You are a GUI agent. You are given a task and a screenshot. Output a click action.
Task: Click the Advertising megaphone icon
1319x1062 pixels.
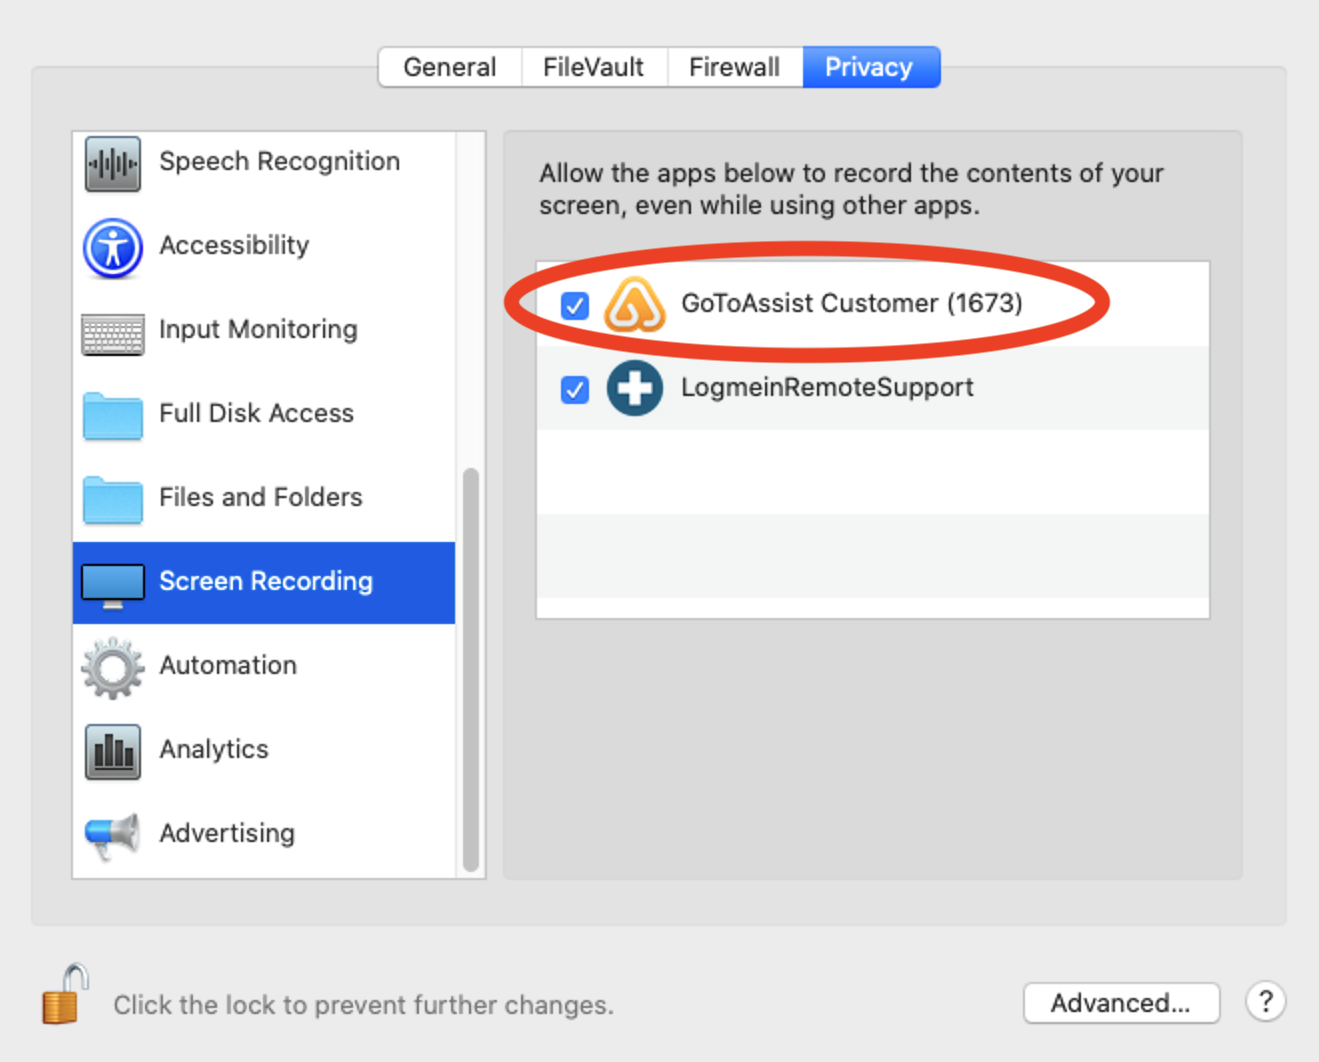[x=112, y=836]
